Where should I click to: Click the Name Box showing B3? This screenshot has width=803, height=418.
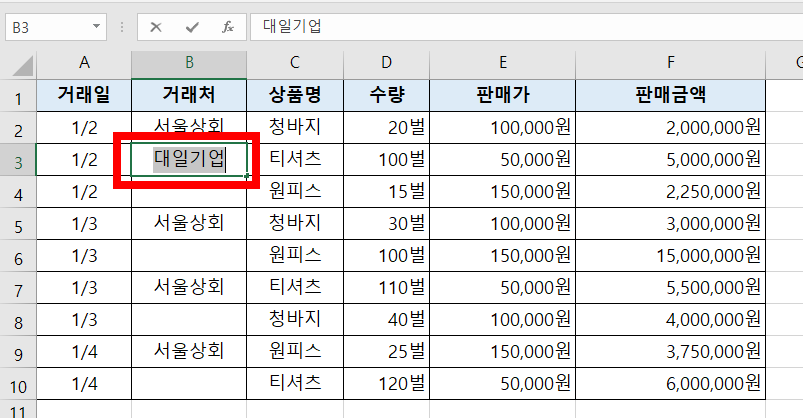click(x=56, y=27)
